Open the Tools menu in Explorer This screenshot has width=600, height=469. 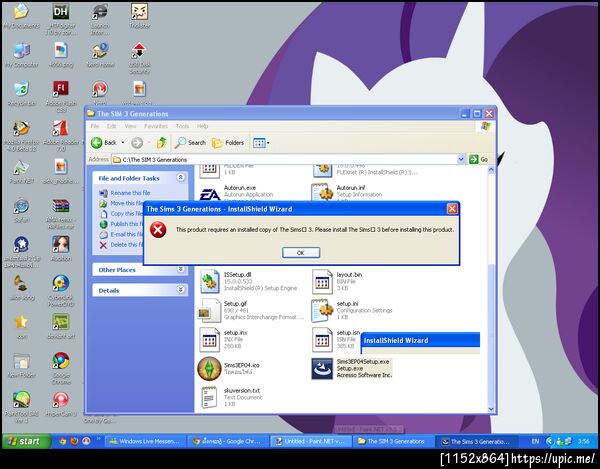point(182,126)
